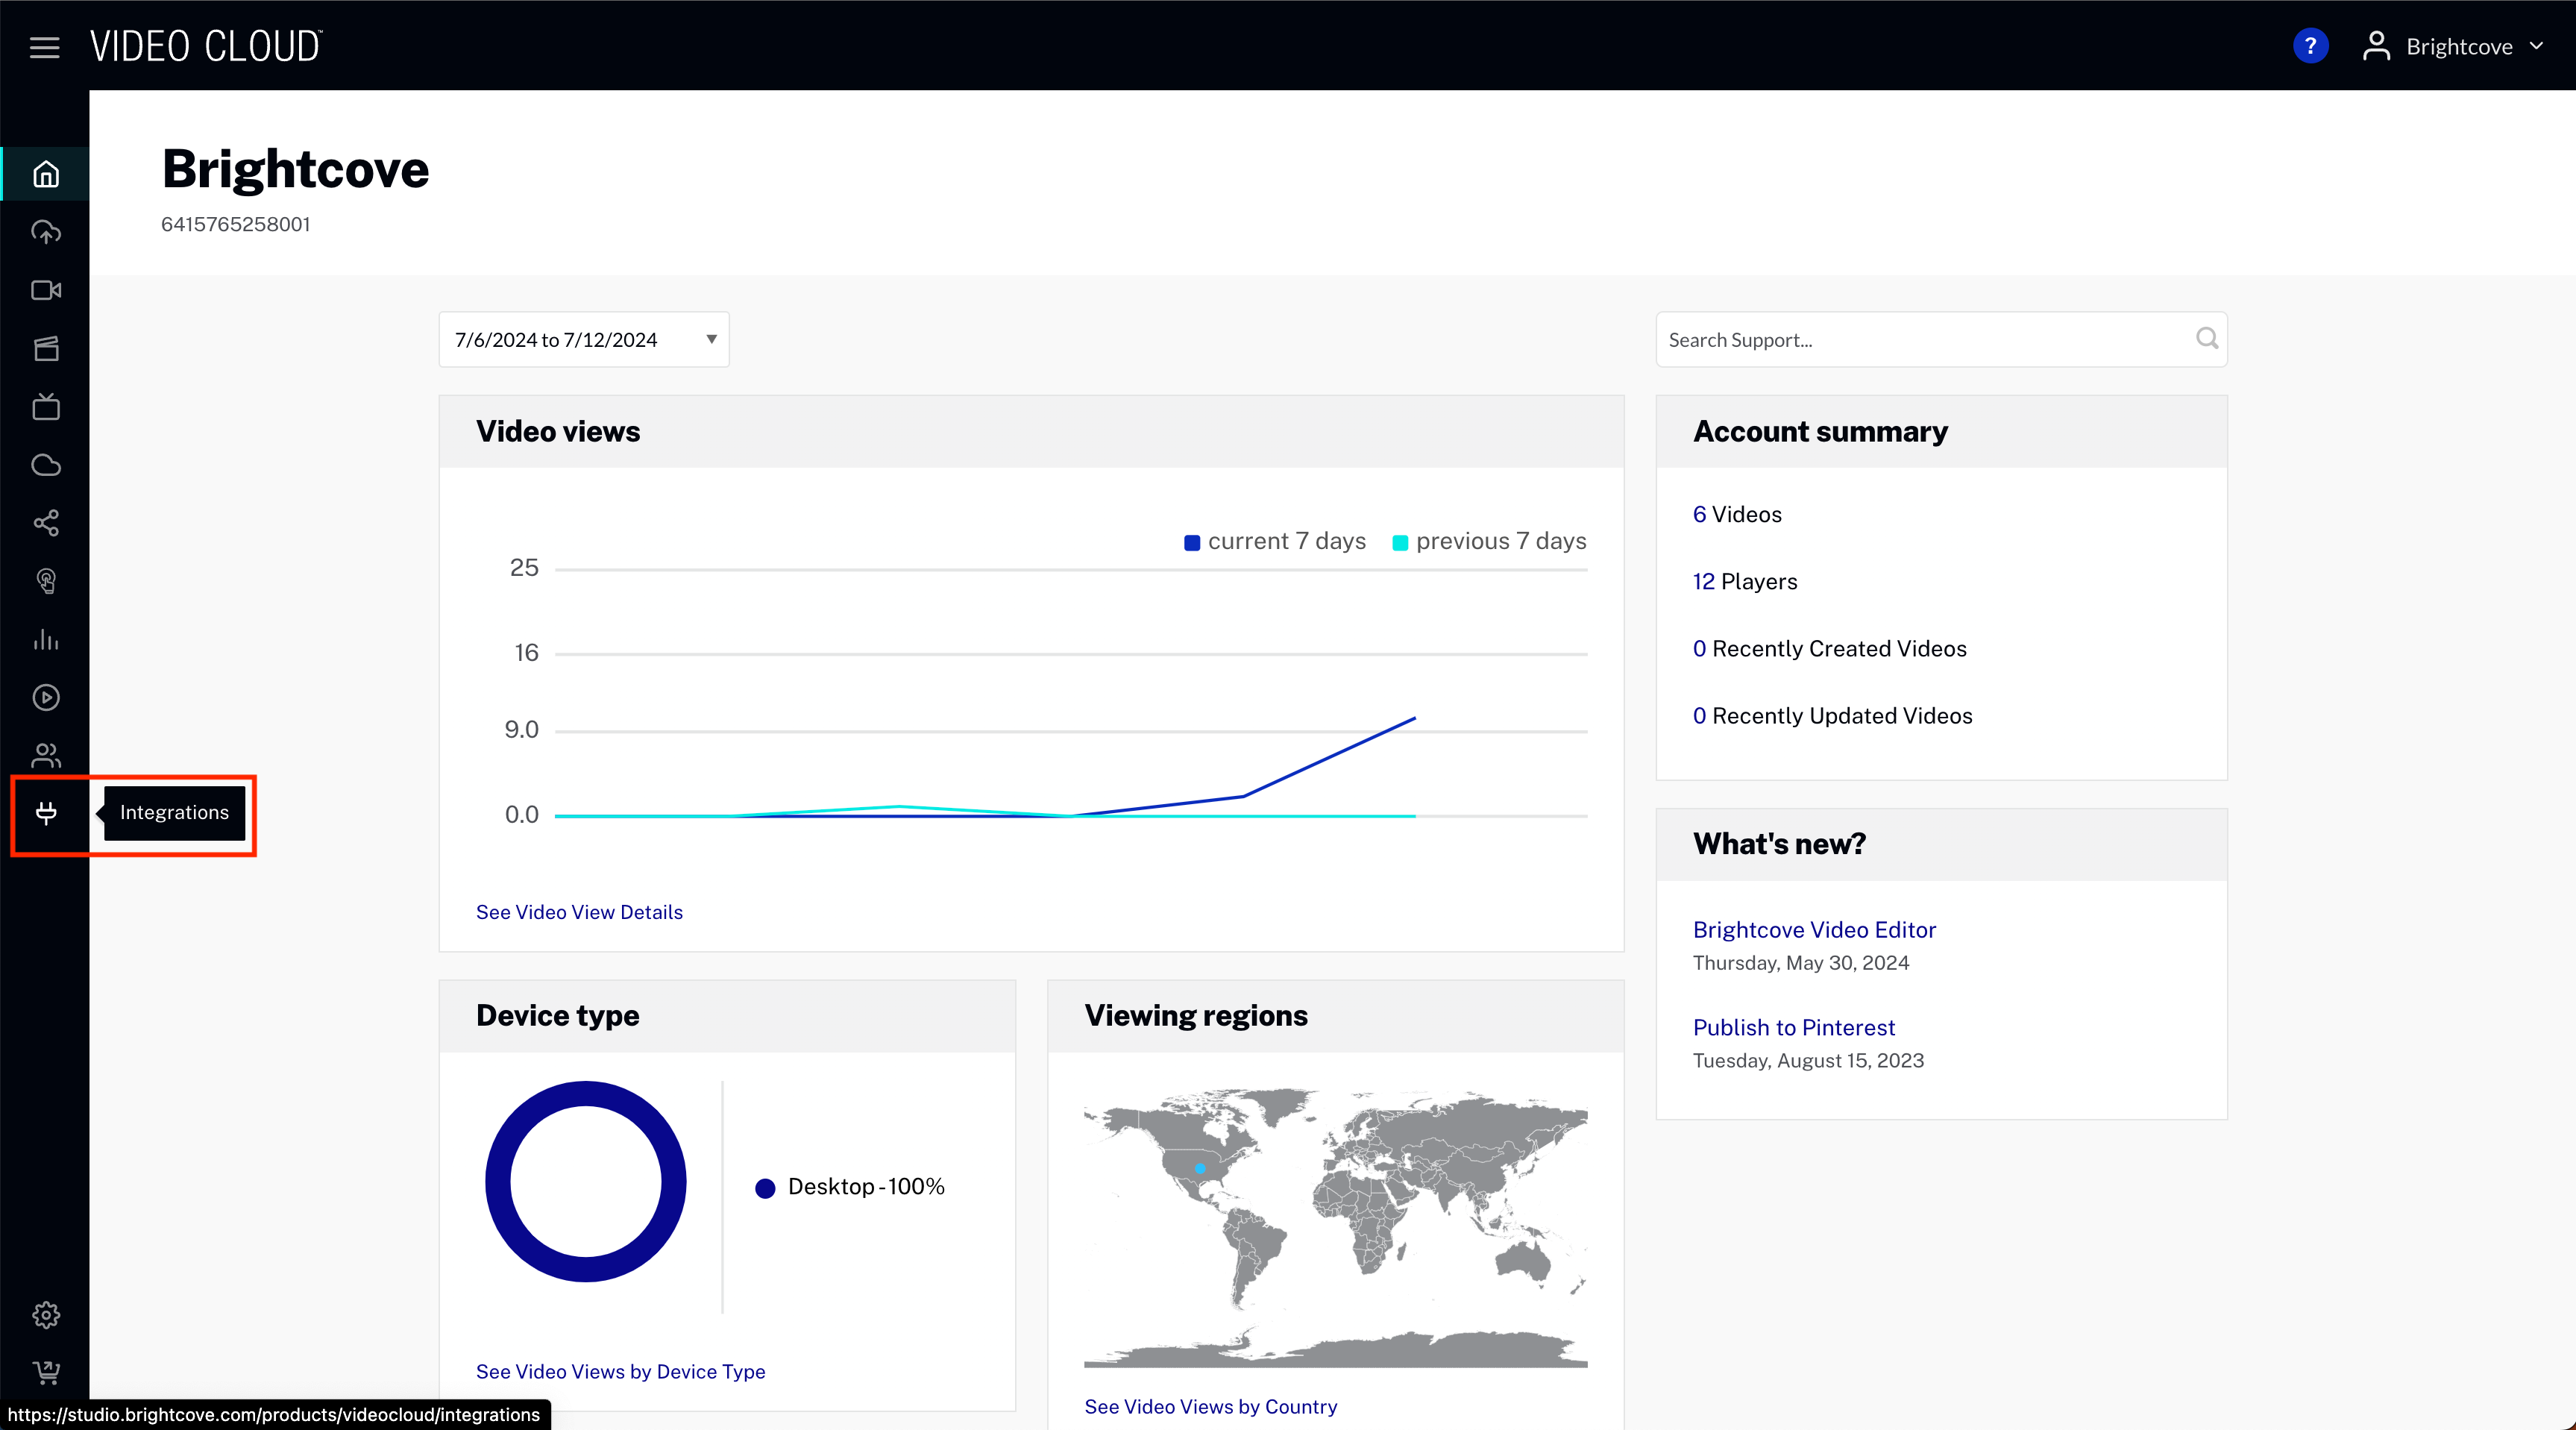The width and height of the screenshot is (2576, 1430).
Task: Open the Upload module cloud icon
Action: point(46,232)
